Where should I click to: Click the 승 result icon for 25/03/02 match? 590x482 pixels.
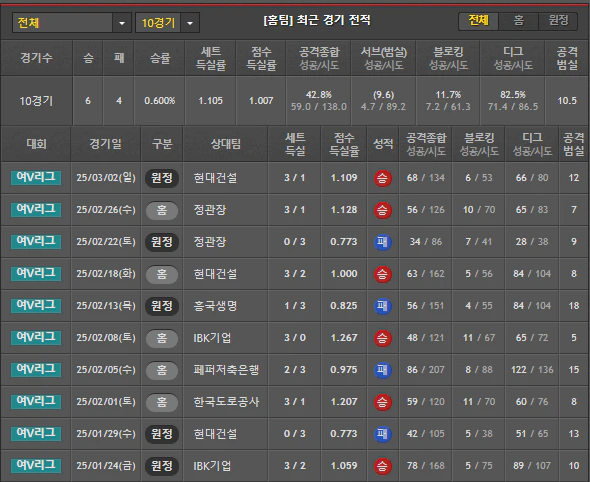coord(382,178)
